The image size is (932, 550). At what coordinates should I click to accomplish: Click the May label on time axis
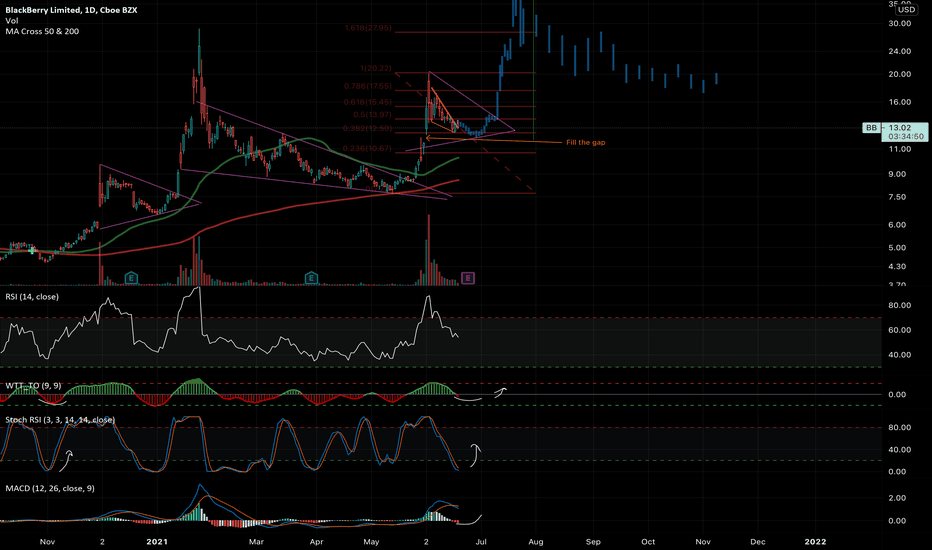(371, 542)
